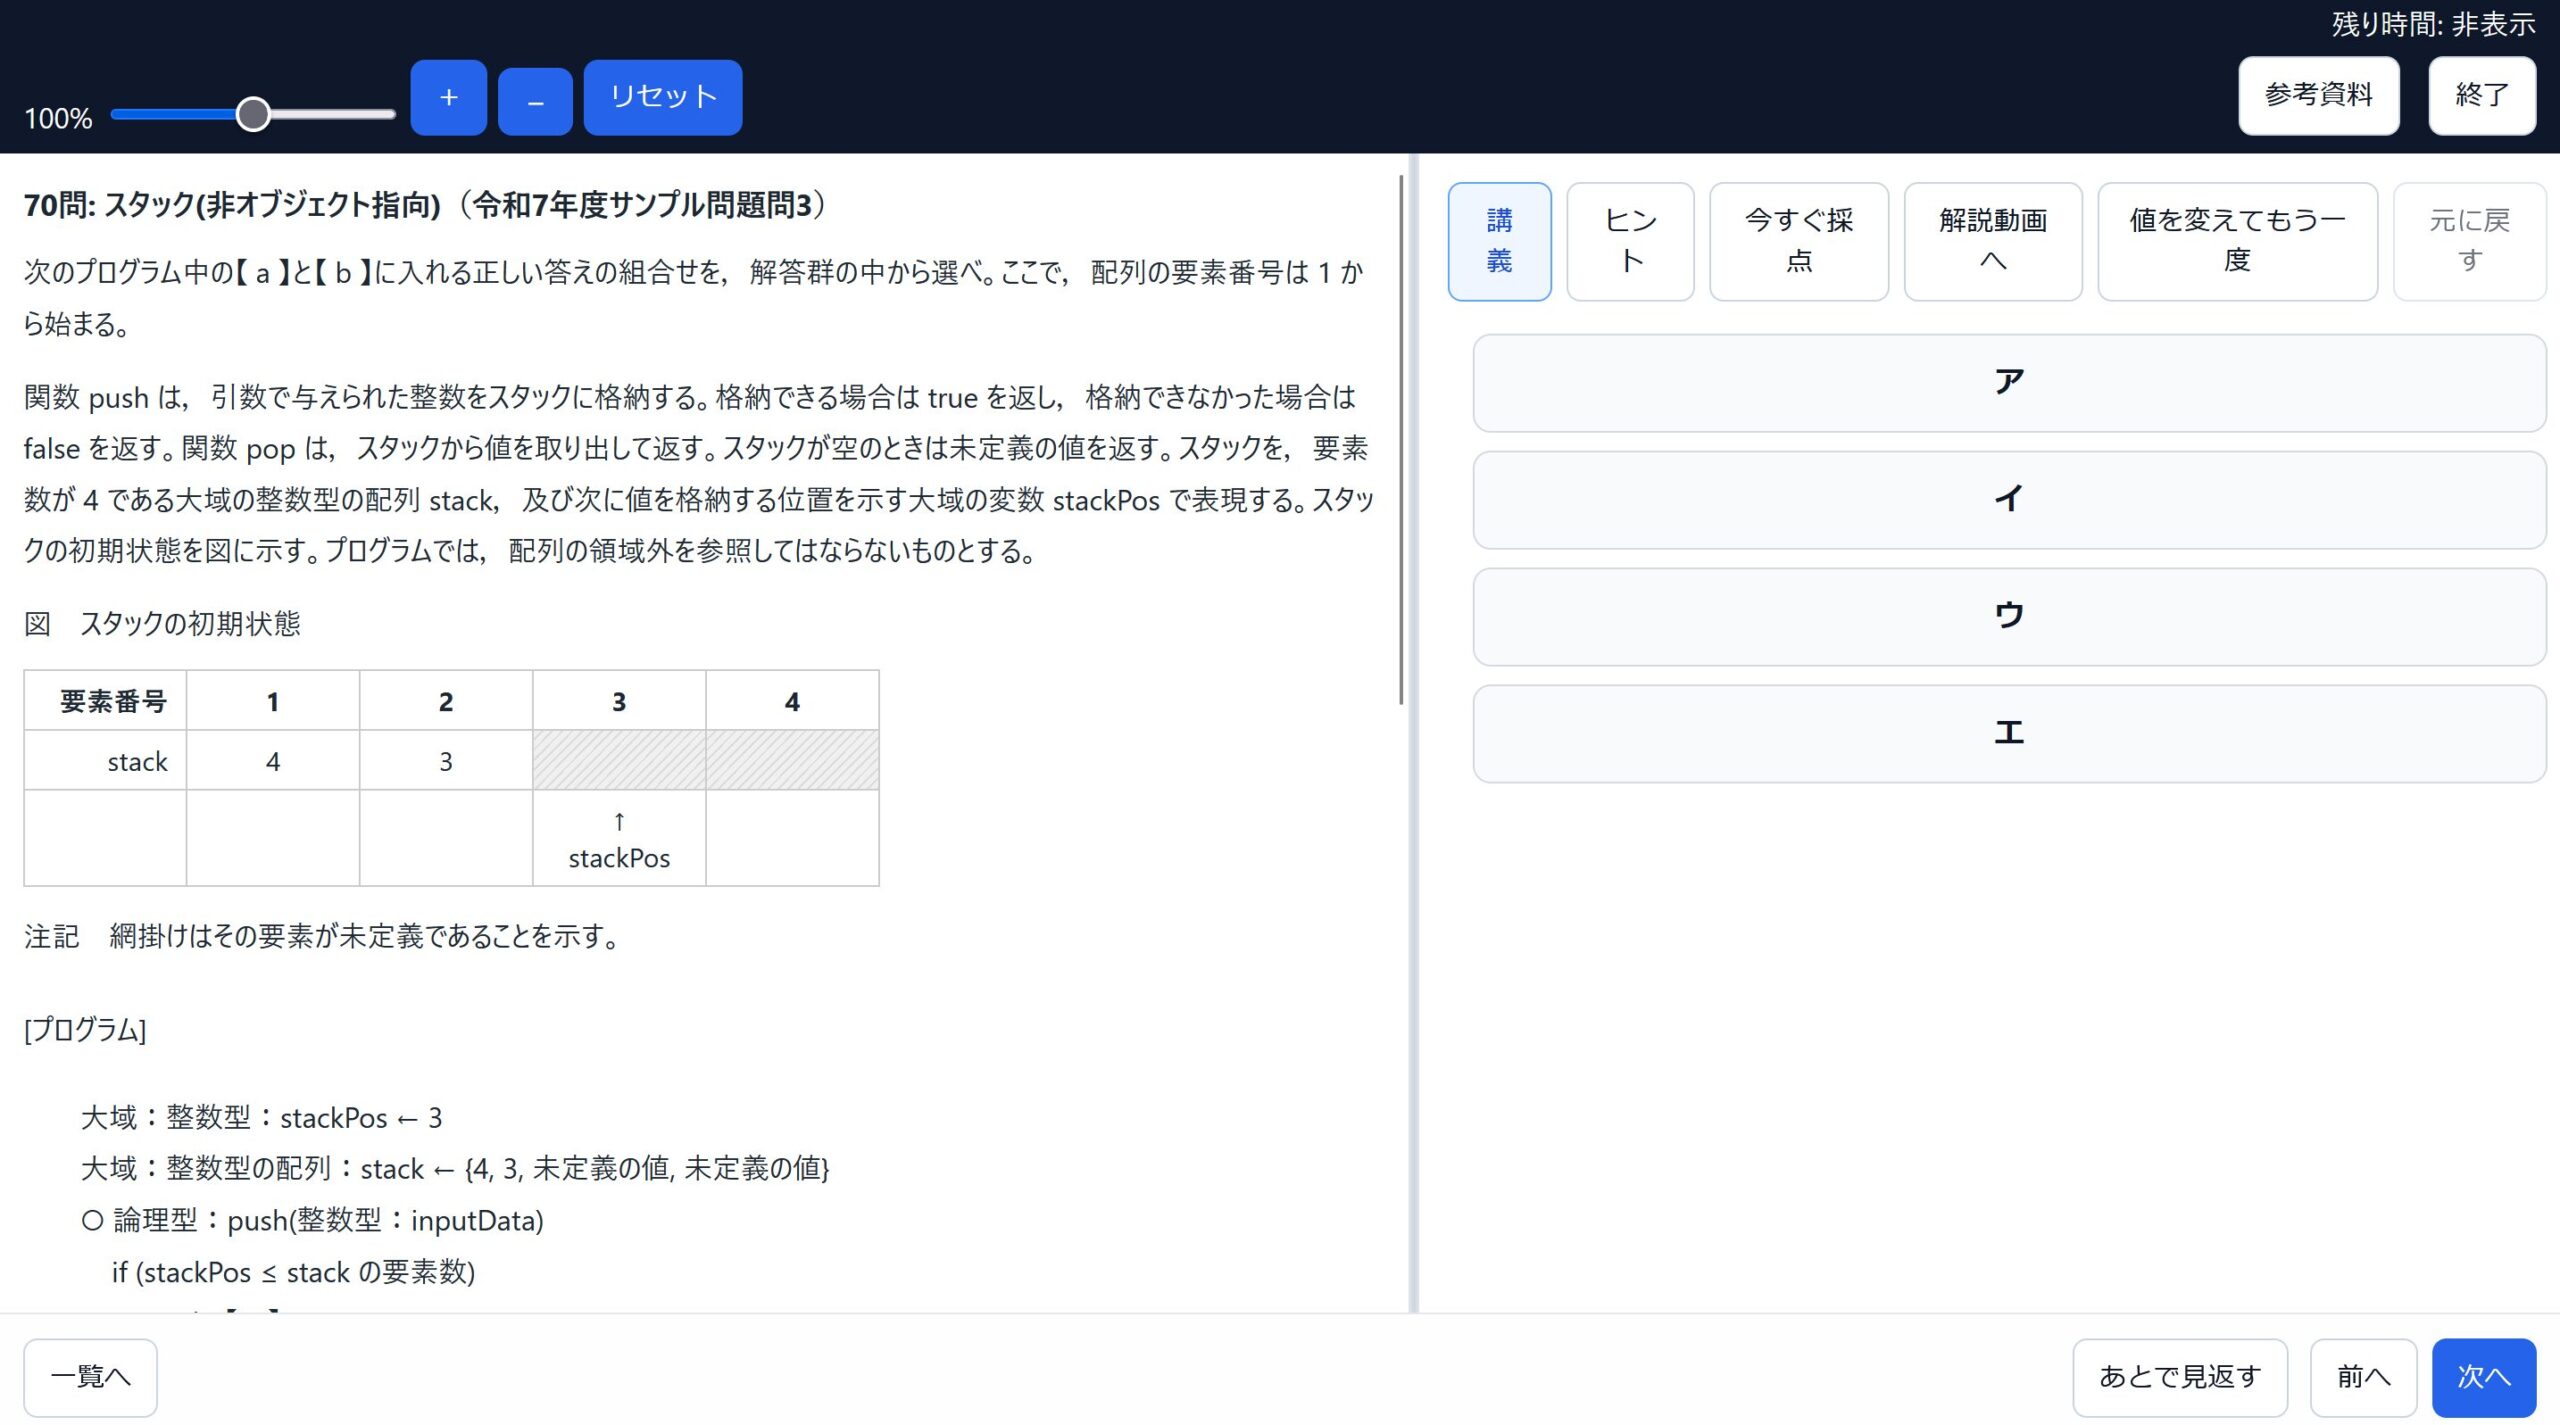This screenshot has height=1425, width=2560.
Task: Adjust the zoom level slider handle
Action: 254,114
